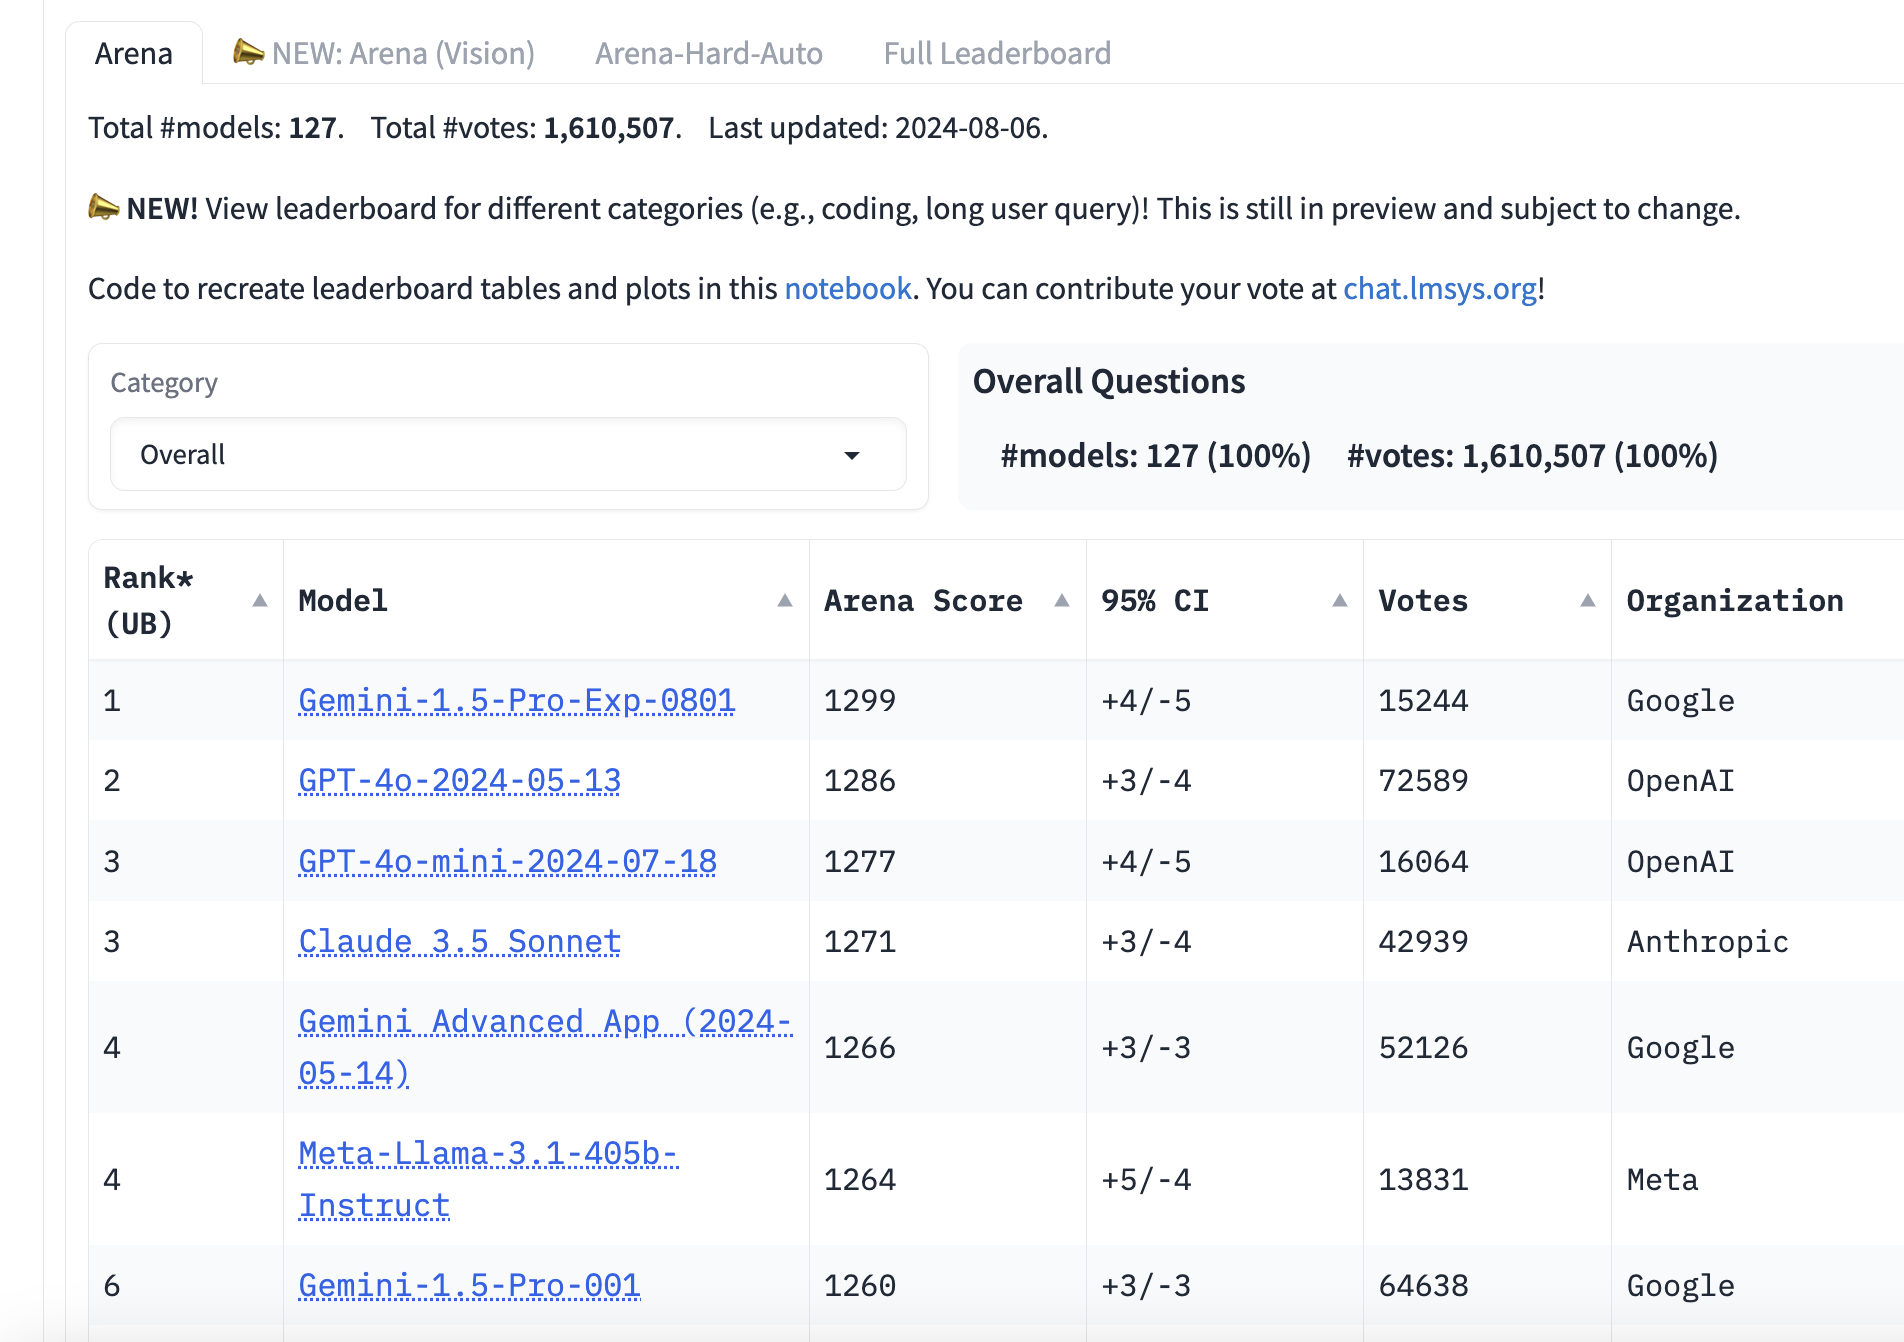Viewport: 1904px width, 1342px height.
Task: Sort by the 95% CI column arrow
Action: pos(1340,600)
